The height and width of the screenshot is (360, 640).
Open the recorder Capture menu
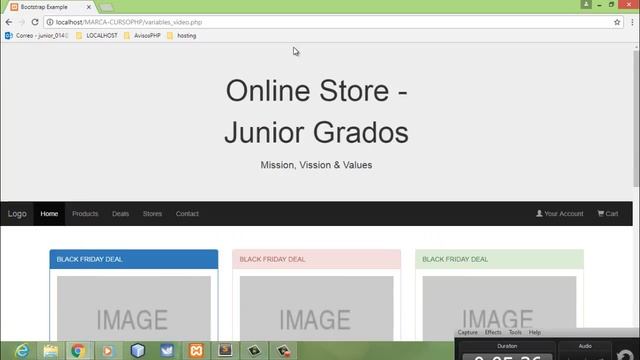click(467, 332)
